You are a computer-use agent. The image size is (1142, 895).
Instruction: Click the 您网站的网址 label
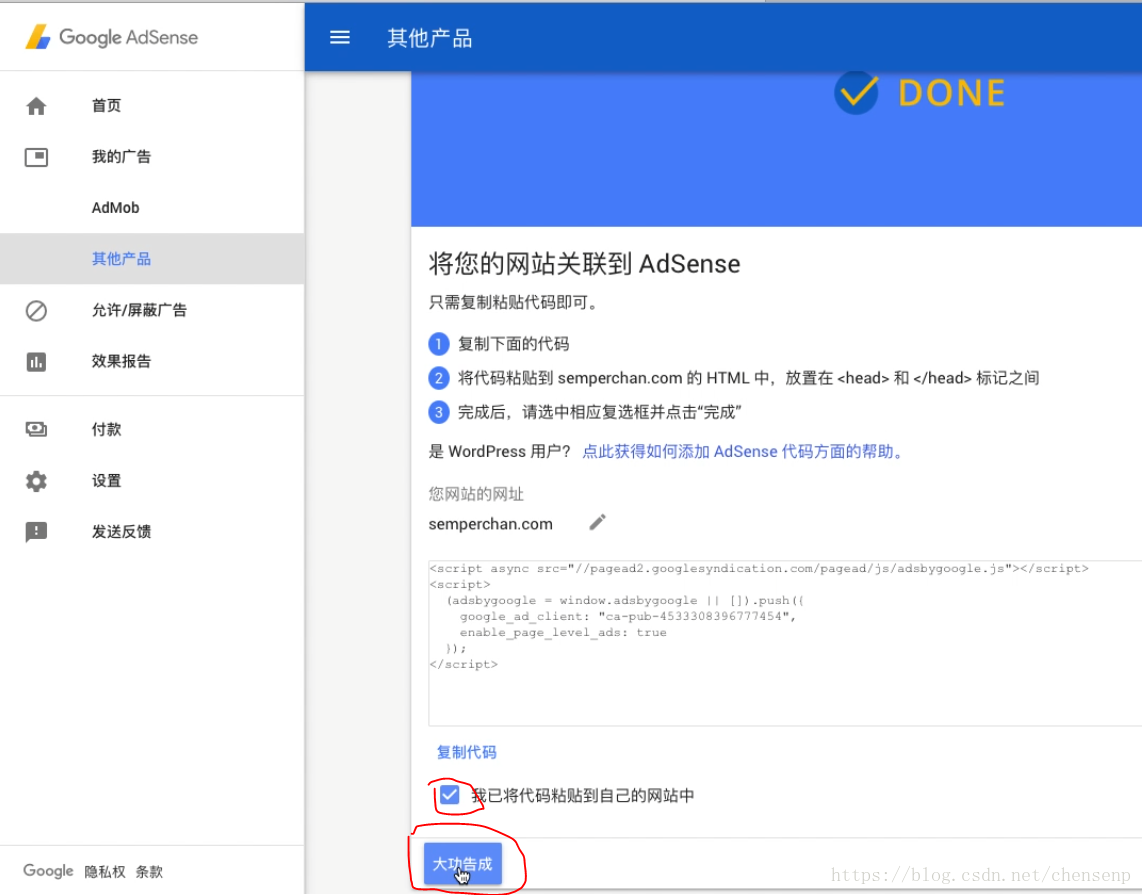(x=476, y=494)
